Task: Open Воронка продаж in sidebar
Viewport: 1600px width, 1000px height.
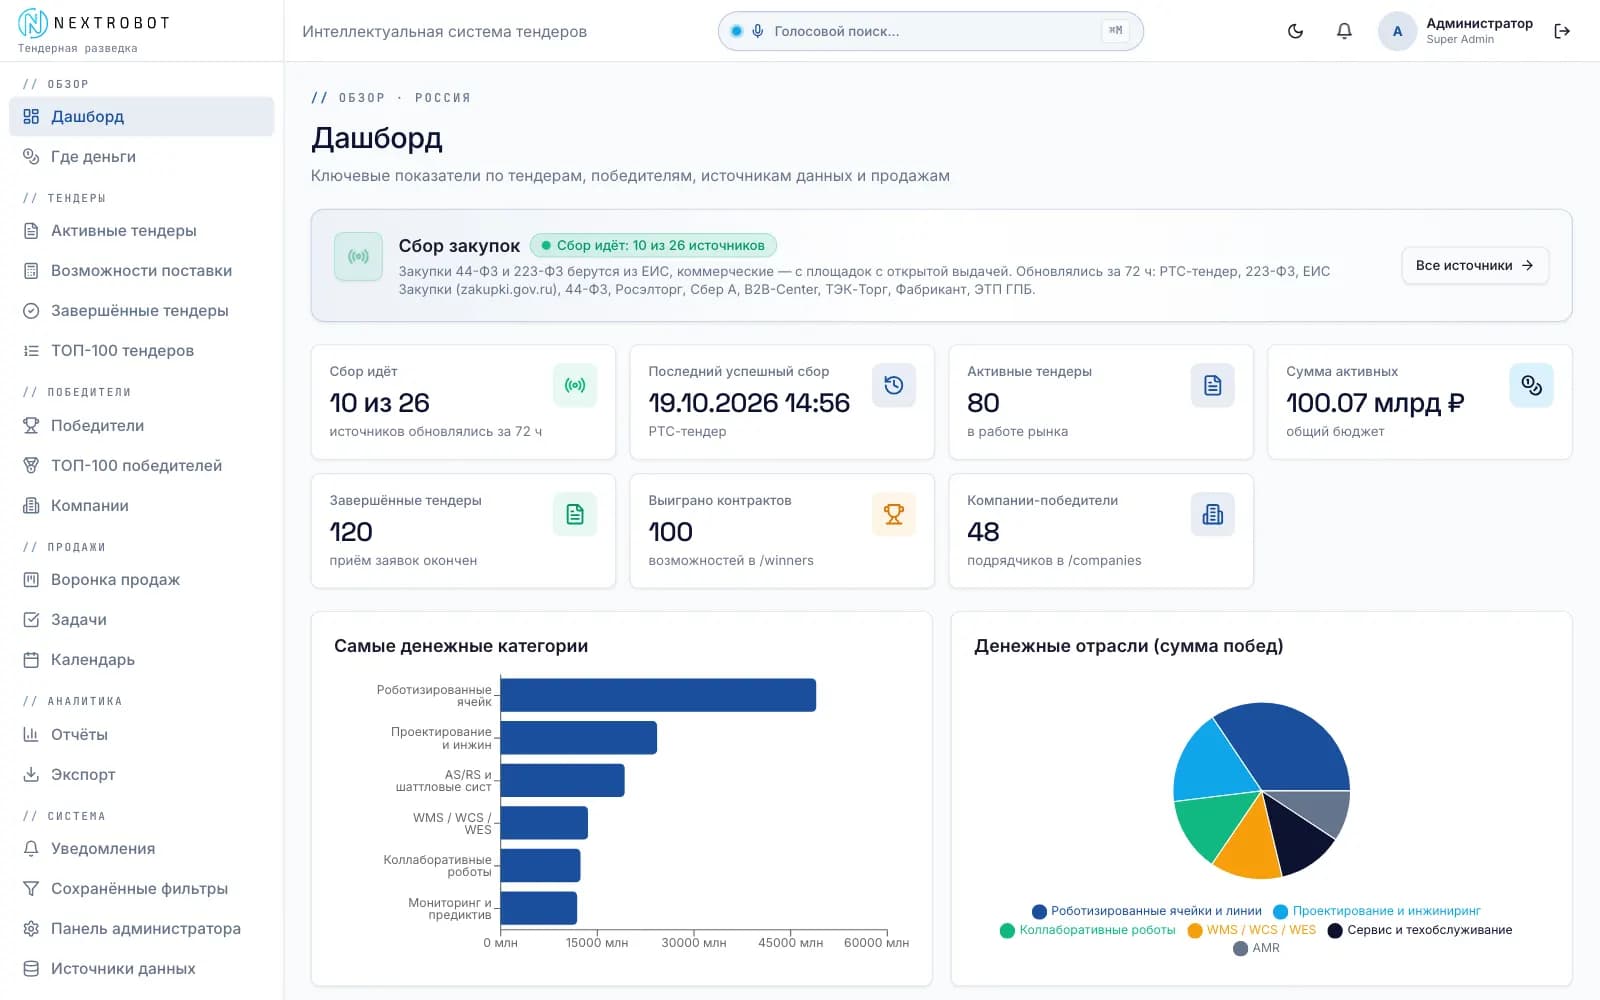Action: click(x=141, y=579)
